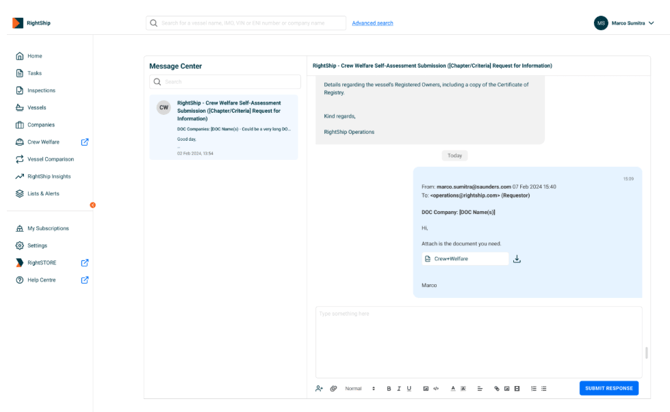Open RightShip Insights page
Image resolution: width=670 pixels, height=412 pixels.
[49, 176]
